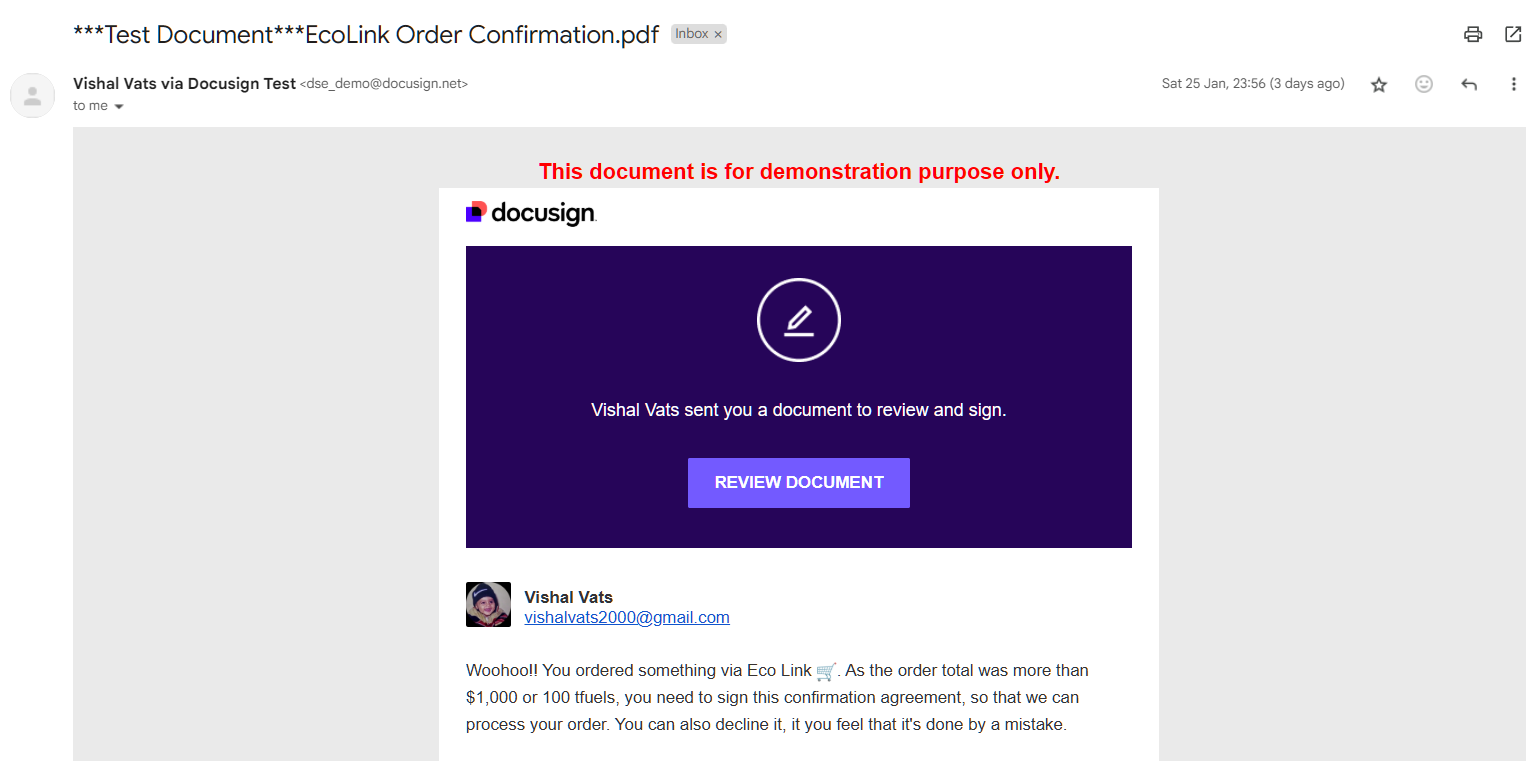Click the email timestamp Sat 25 Jan, 23:56

tap(1253, 84)
